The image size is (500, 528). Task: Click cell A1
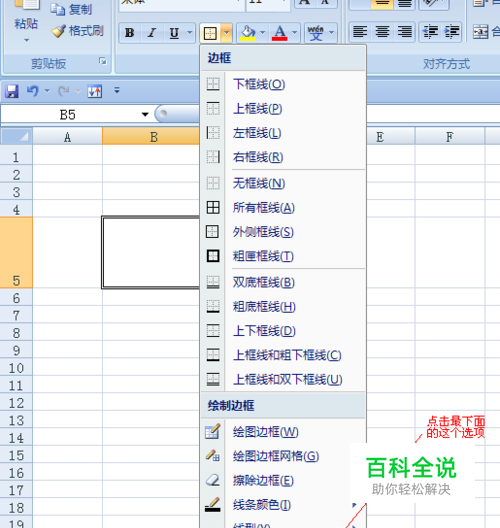coord(67,156)
